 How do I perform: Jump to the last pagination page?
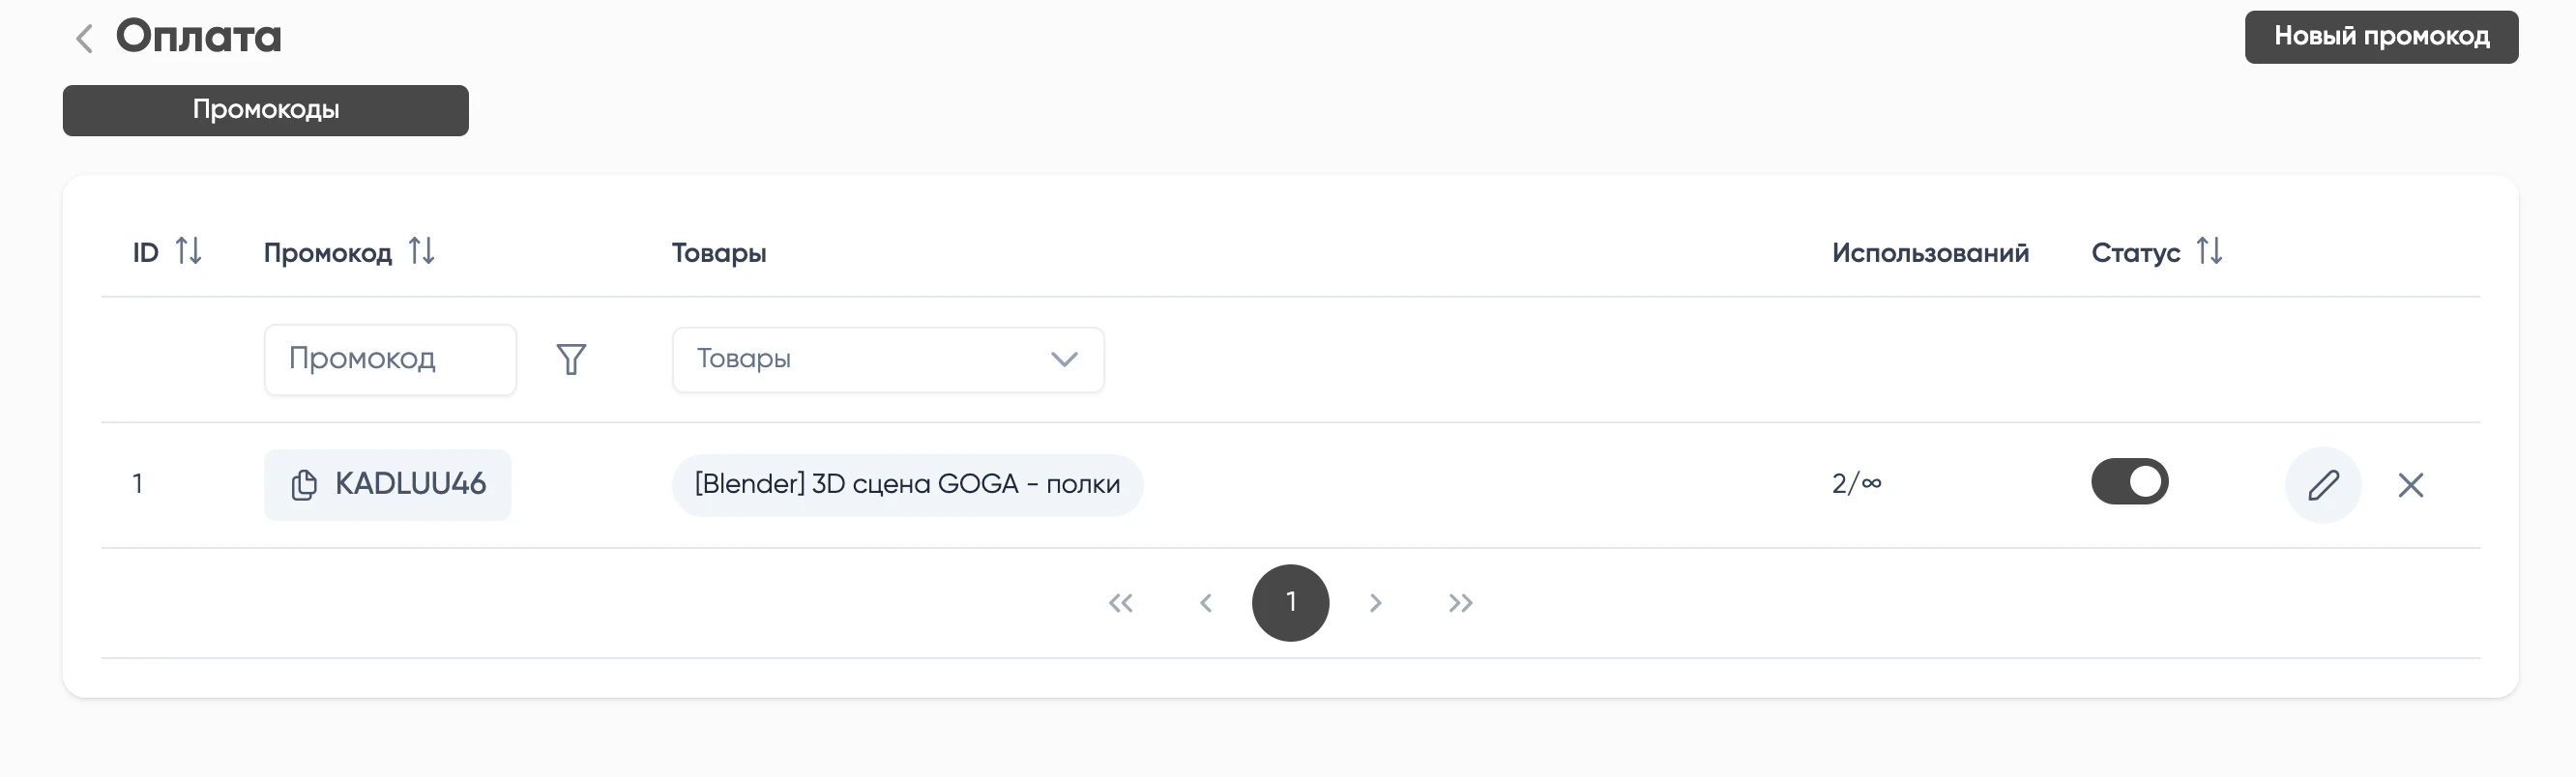(x=1460, y=603)
